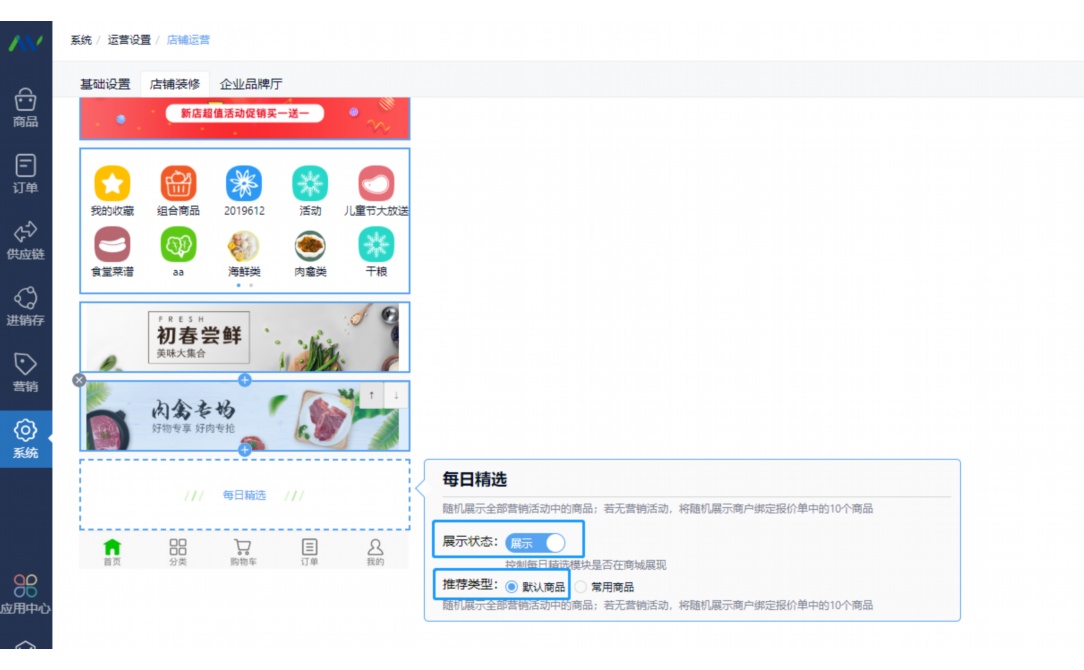The width and height of the screenshot is (1084, 670).
Task: Add module below the 肉禽专场 banner
Action: 245,450
